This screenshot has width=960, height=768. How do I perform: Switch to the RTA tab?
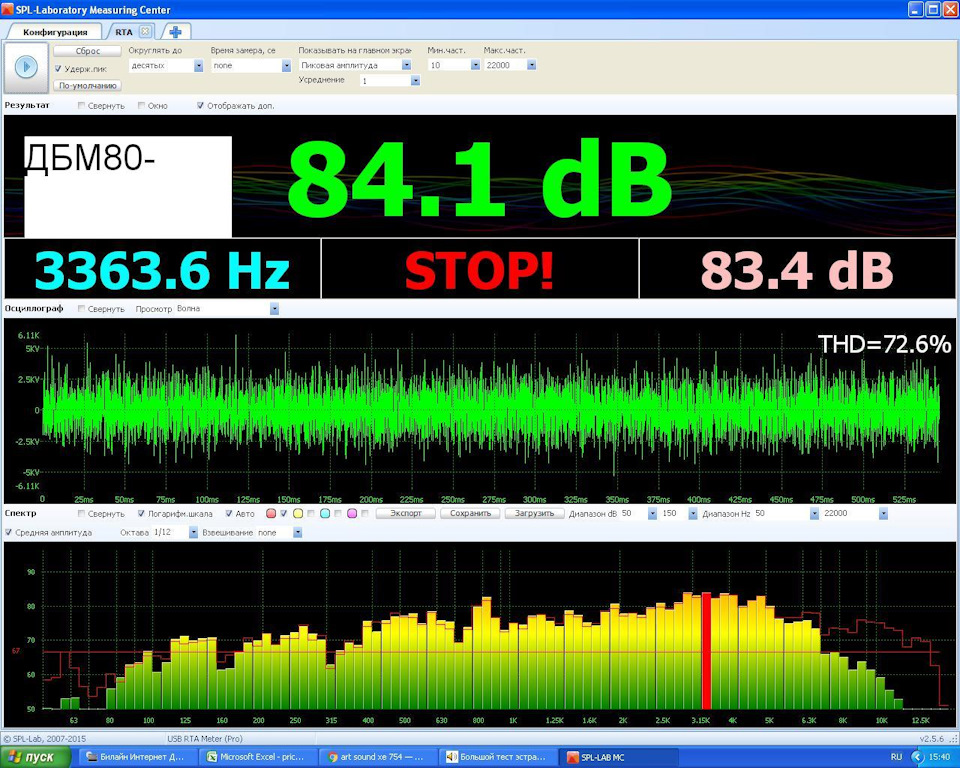[x=124, y=32]
